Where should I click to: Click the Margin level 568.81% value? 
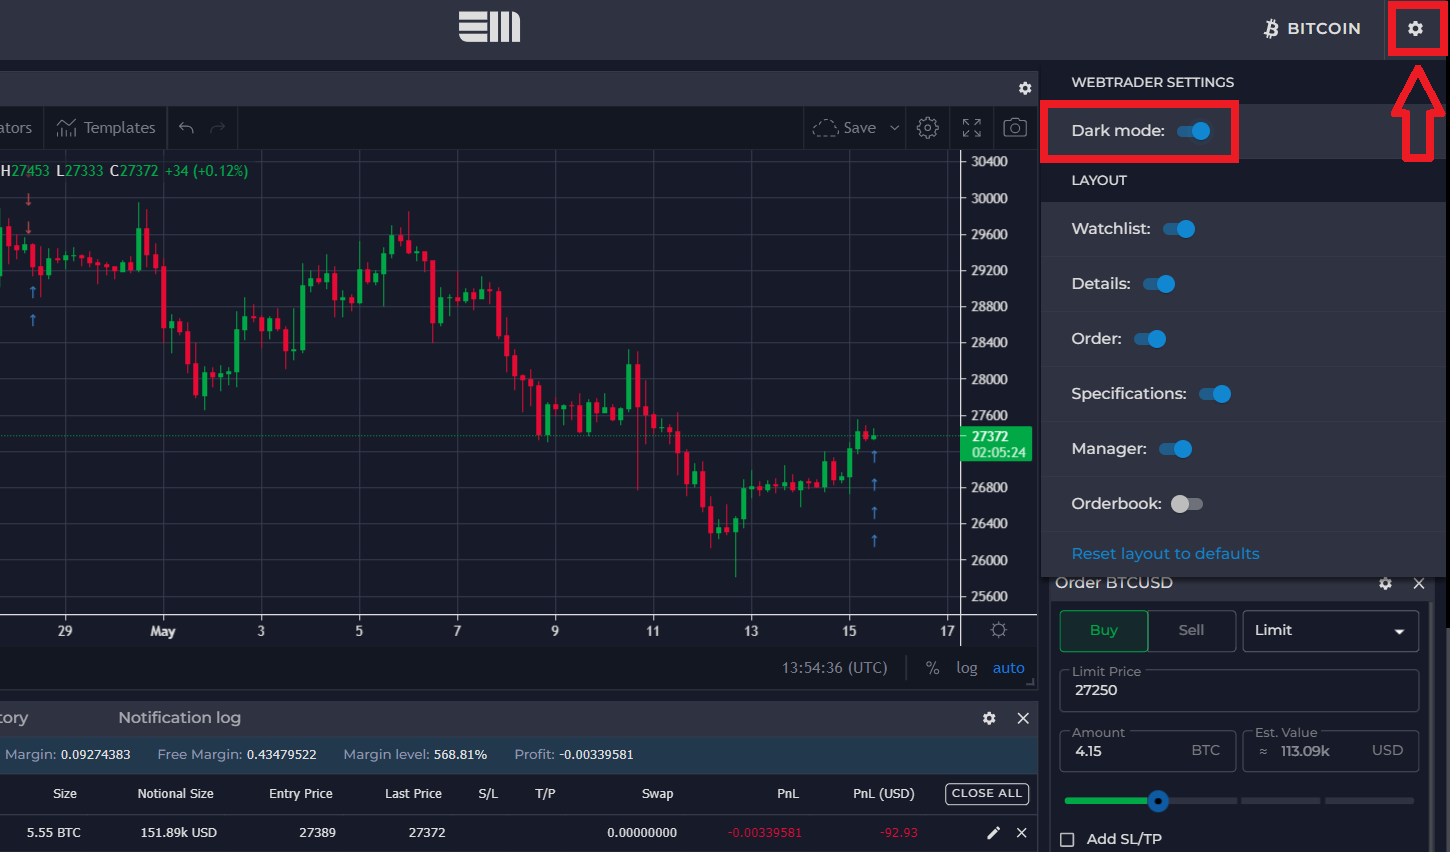coord(460,755)
